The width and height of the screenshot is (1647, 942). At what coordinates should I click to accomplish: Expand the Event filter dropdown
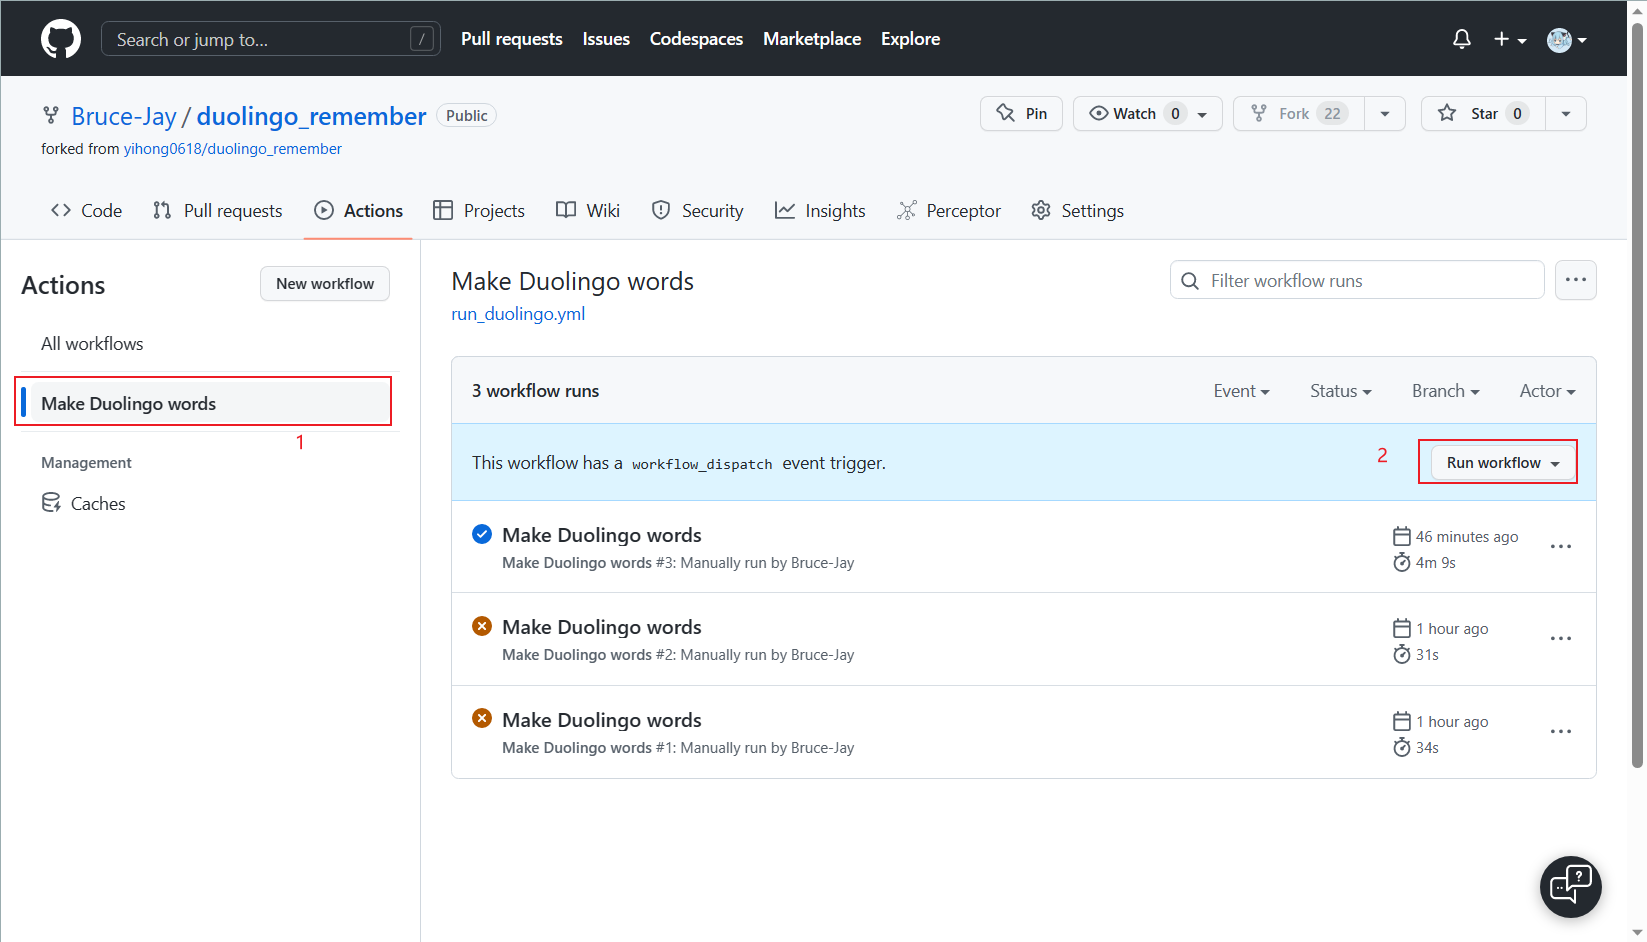(x=1241, y=391)
